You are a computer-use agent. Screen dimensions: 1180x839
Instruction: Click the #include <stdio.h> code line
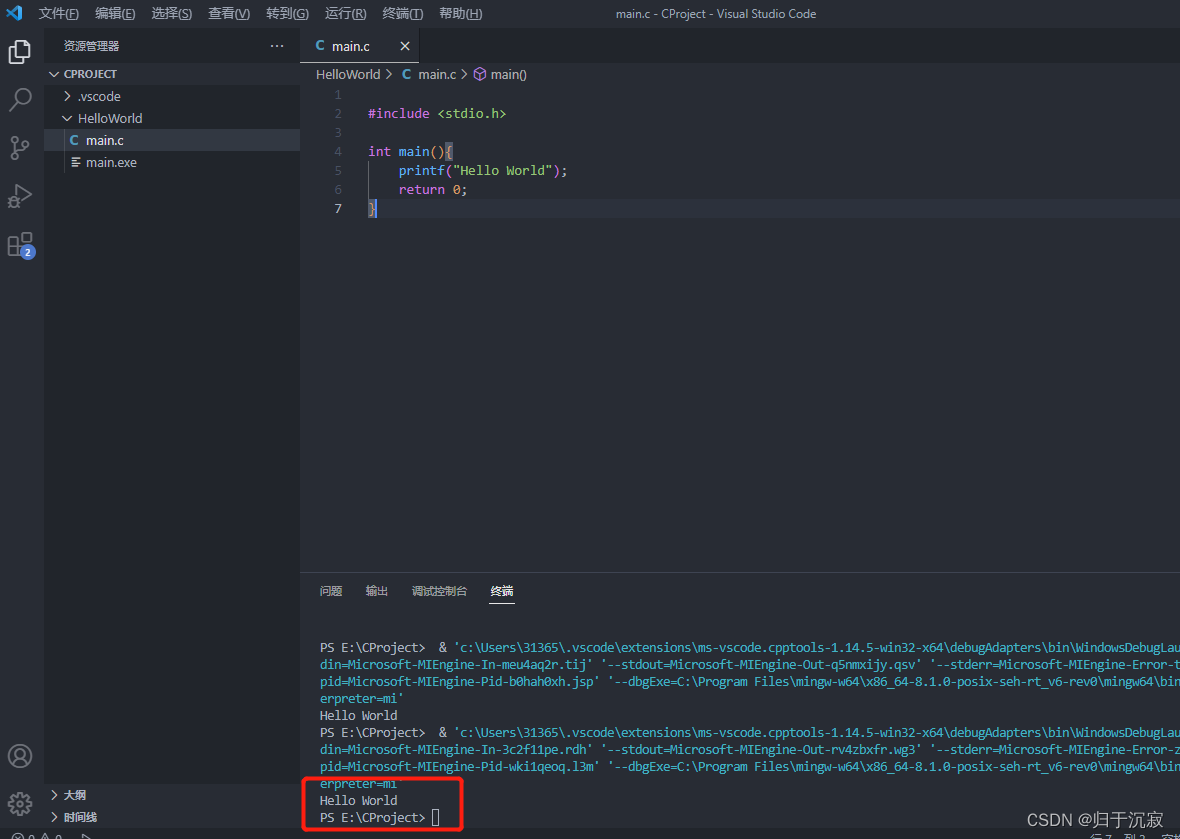[x=437, y=114]
